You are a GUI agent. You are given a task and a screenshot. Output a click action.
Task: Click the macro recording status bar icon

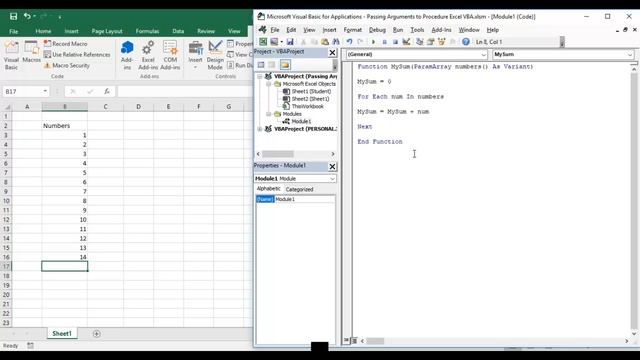[31, 346]
